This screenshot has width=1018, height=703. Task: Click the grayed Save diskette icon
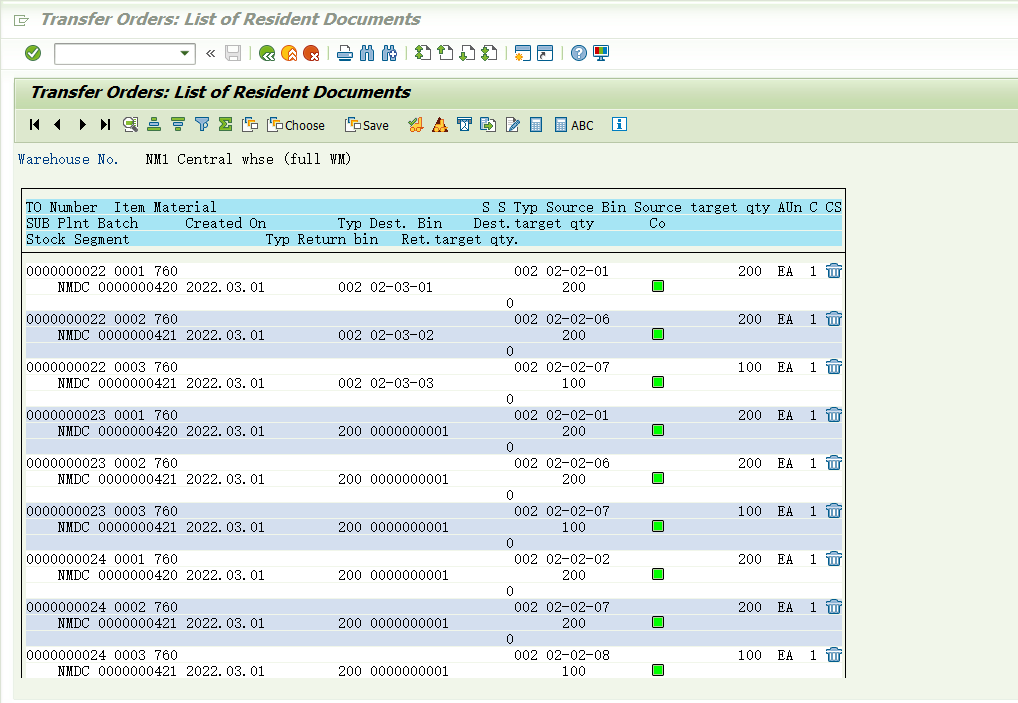click(233, 53)
